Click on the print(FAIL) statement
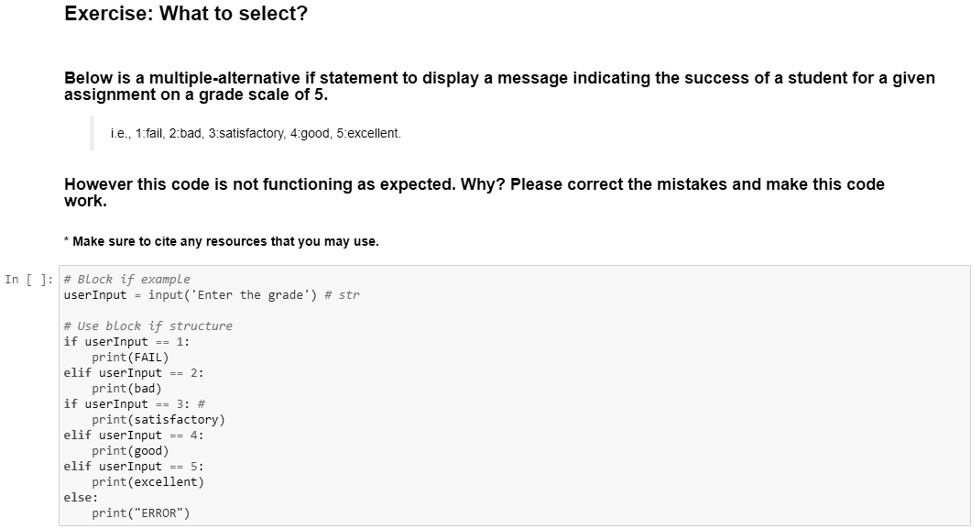The height and width of the screenshot is (529, 975). click(131, 357)
